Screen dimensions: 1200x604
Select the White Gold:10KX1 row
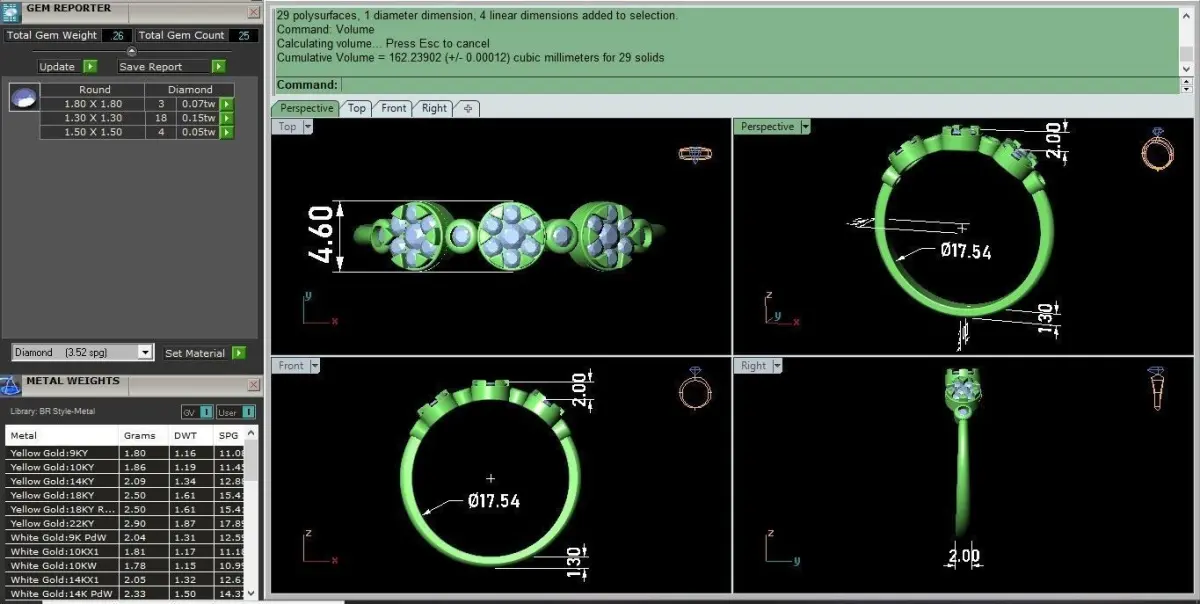pos(125,551)
